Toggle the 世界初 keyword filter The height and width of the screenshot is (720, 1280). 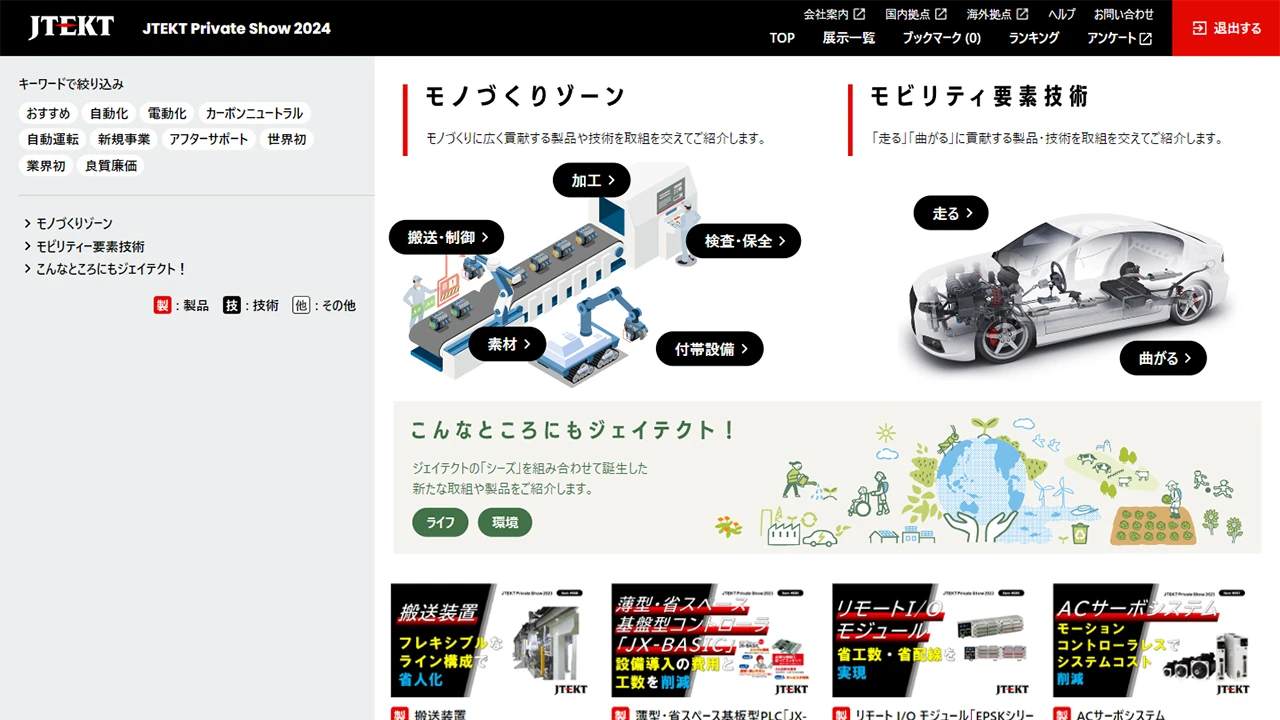click(x=286, y=139)
